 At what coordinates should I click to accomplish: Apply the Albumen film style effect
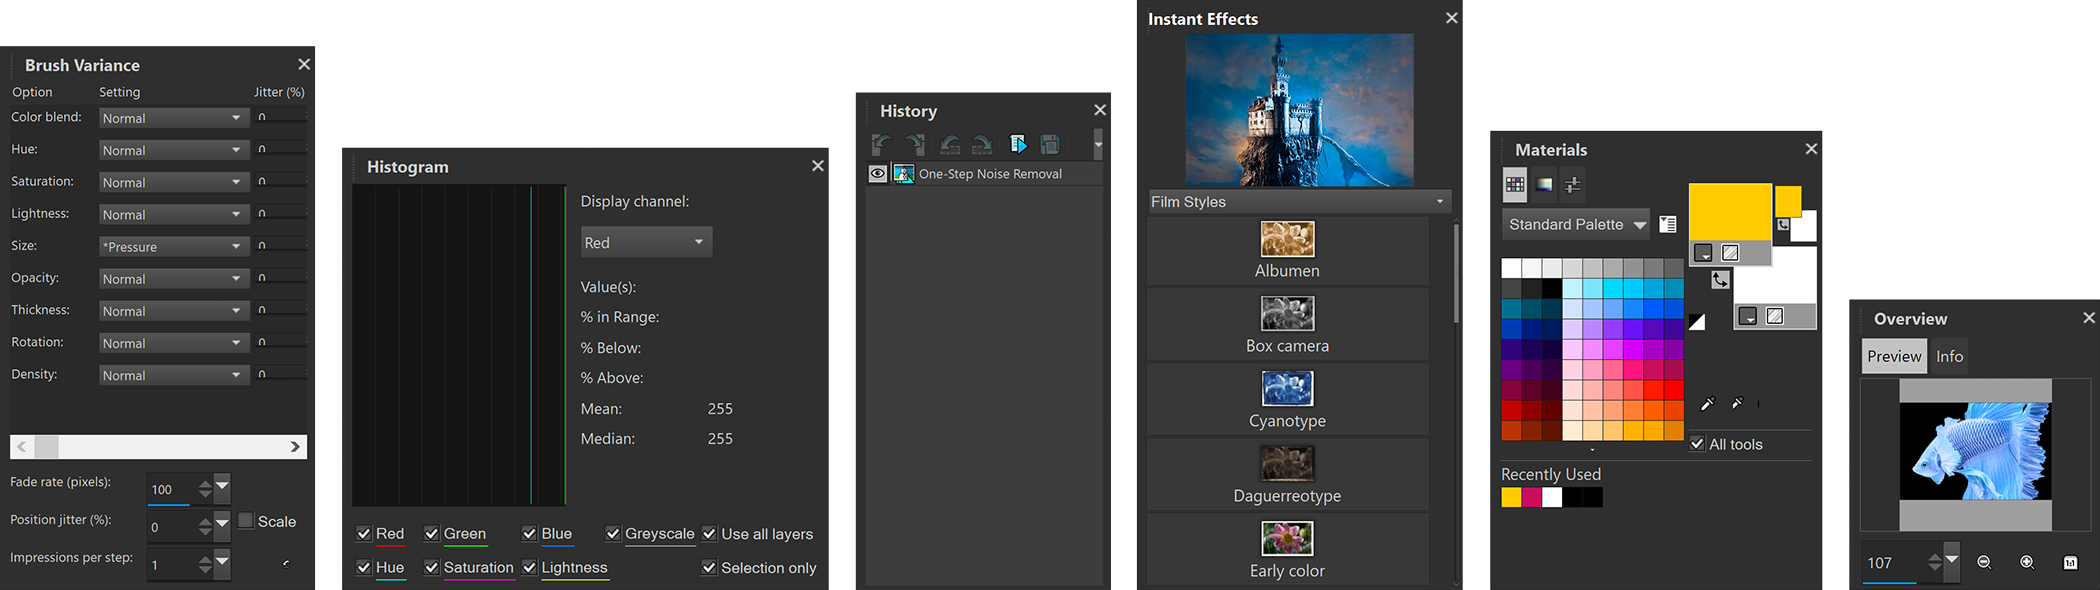1287,249
